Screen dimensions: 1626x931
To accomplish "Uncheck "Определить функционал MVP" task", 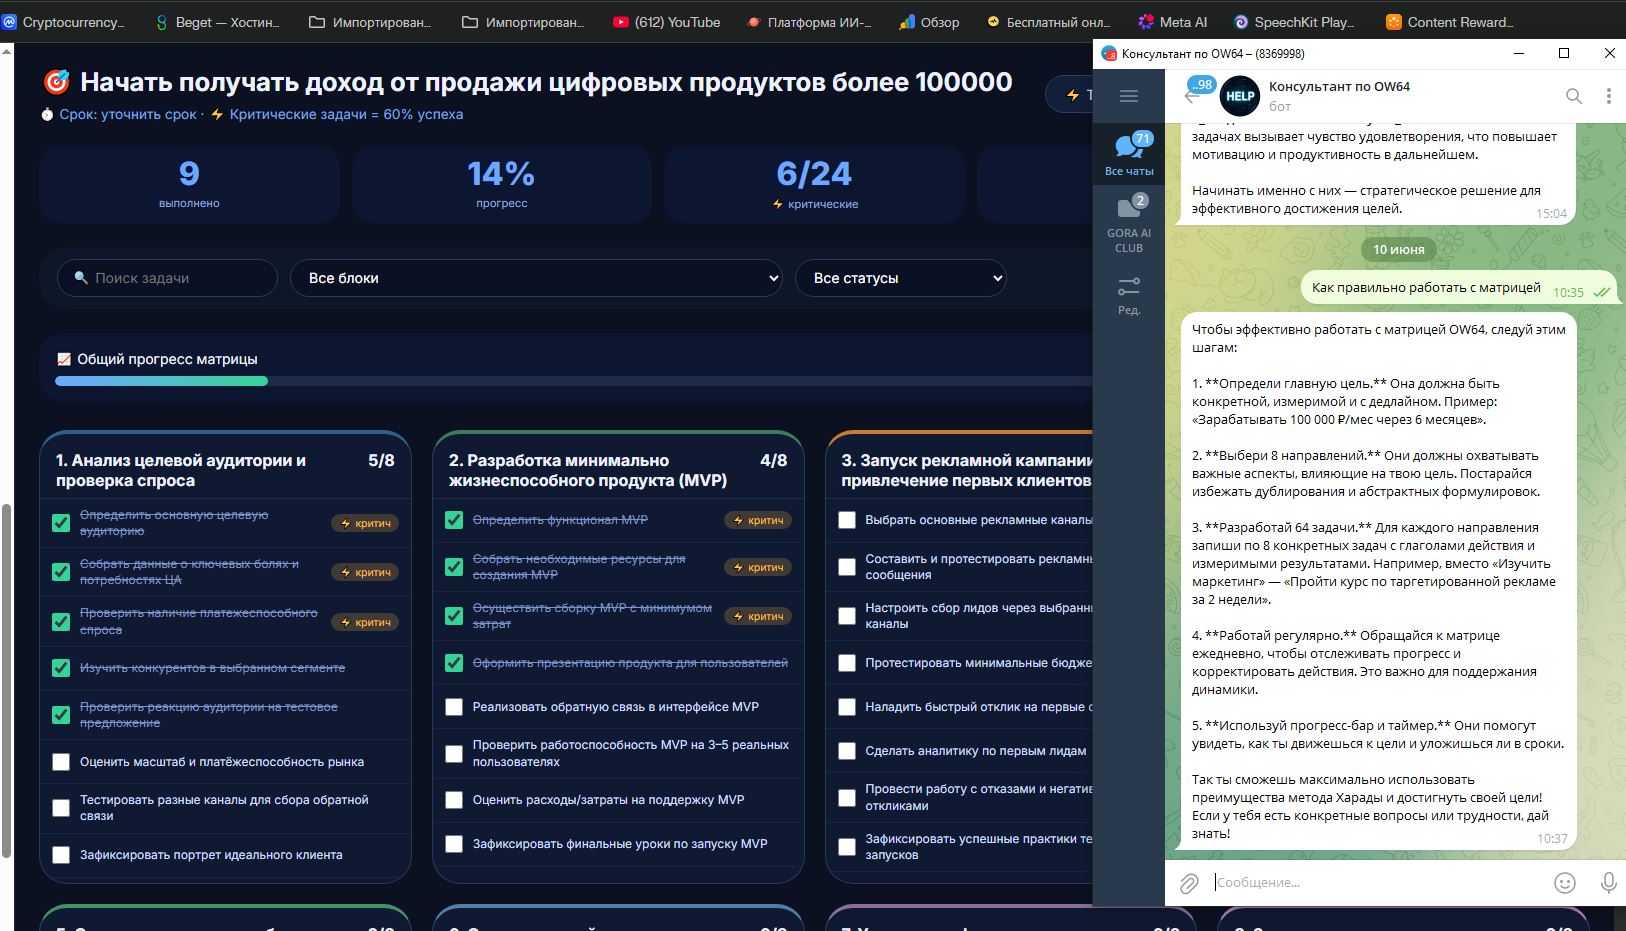I will (454, 520).
